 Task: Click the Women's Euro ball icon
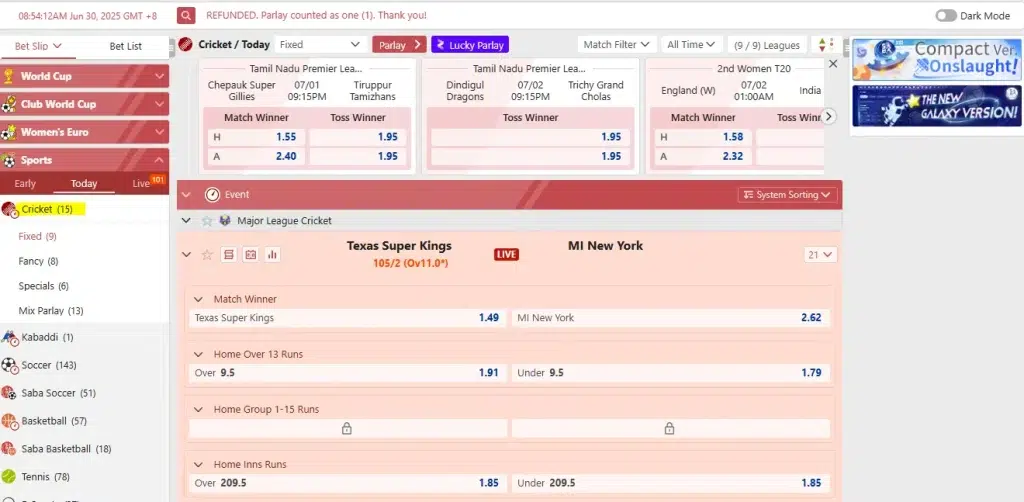pos(8,132)
